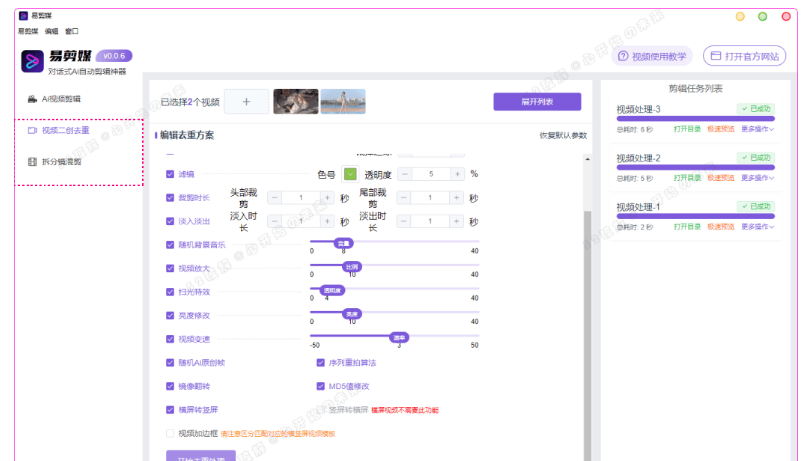
Task: Click the 已成功 badge of 视频处理-3
Action: (756, 109)
